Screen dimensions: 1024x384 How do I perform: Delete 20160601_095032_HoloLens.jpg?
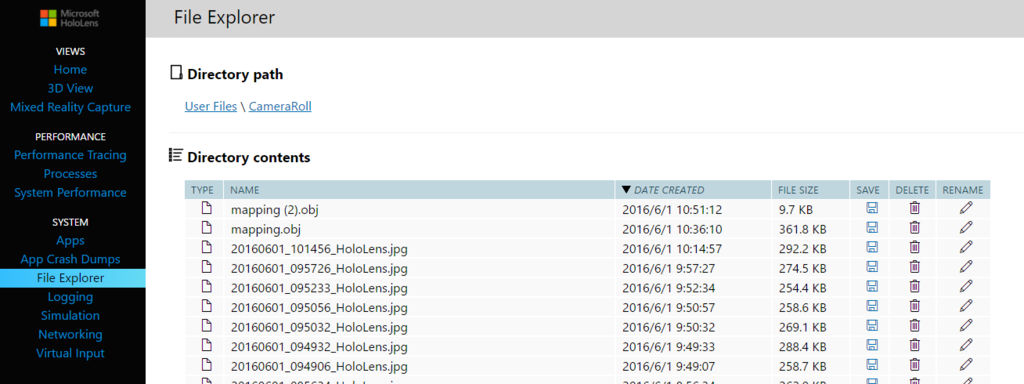(914, 325)
